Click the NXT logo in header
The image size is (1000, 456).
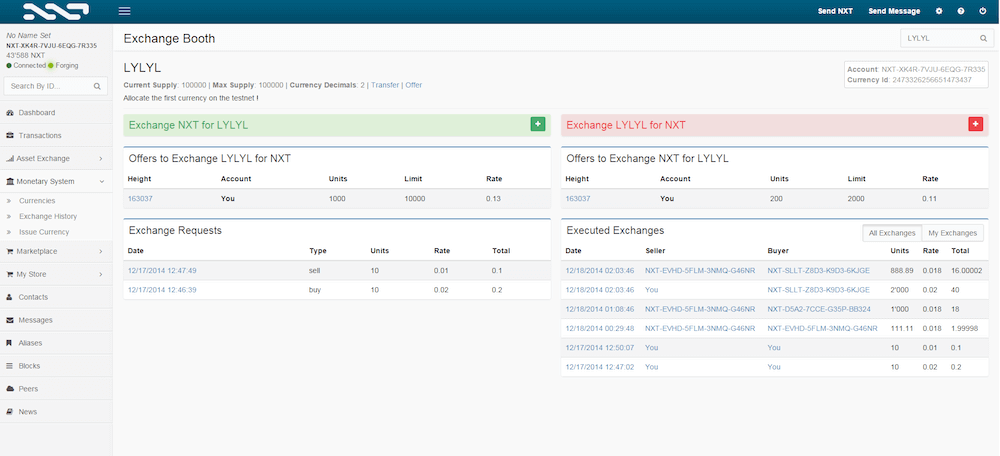pyautogui.click(x=55, y=11)
